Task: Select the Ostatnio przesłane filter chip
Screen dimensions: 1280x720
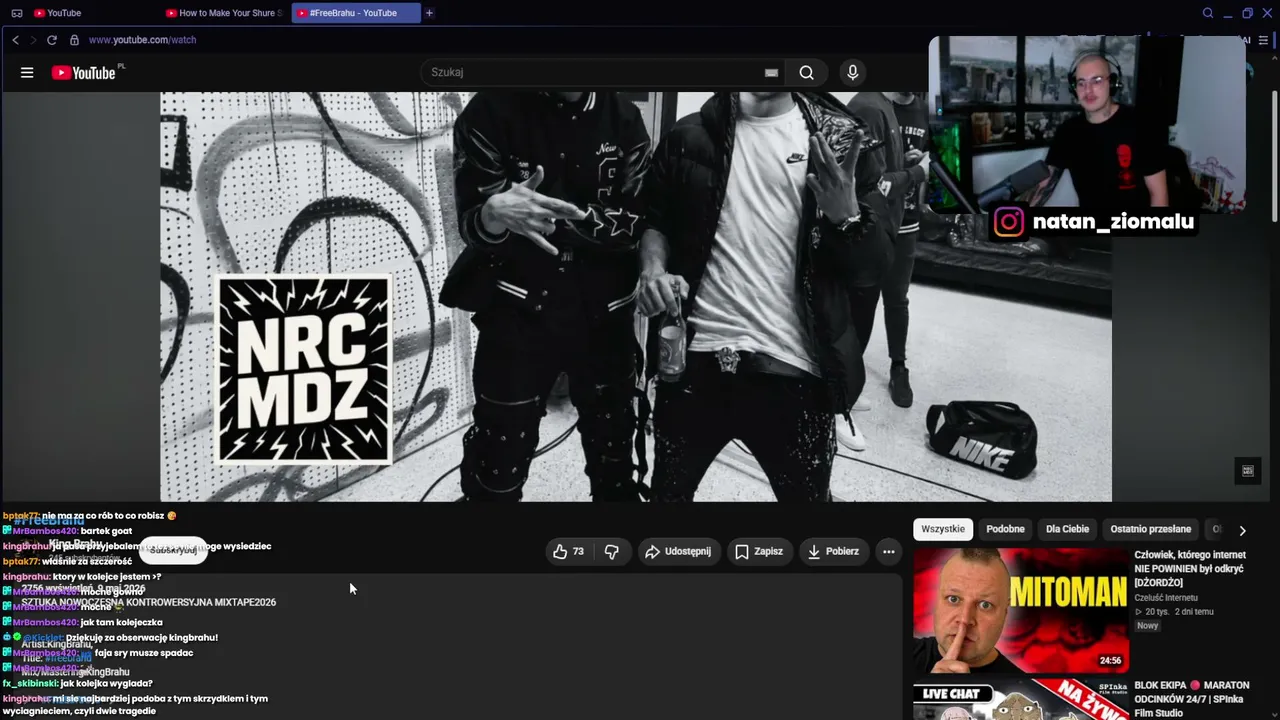Action: point(1151,529)
